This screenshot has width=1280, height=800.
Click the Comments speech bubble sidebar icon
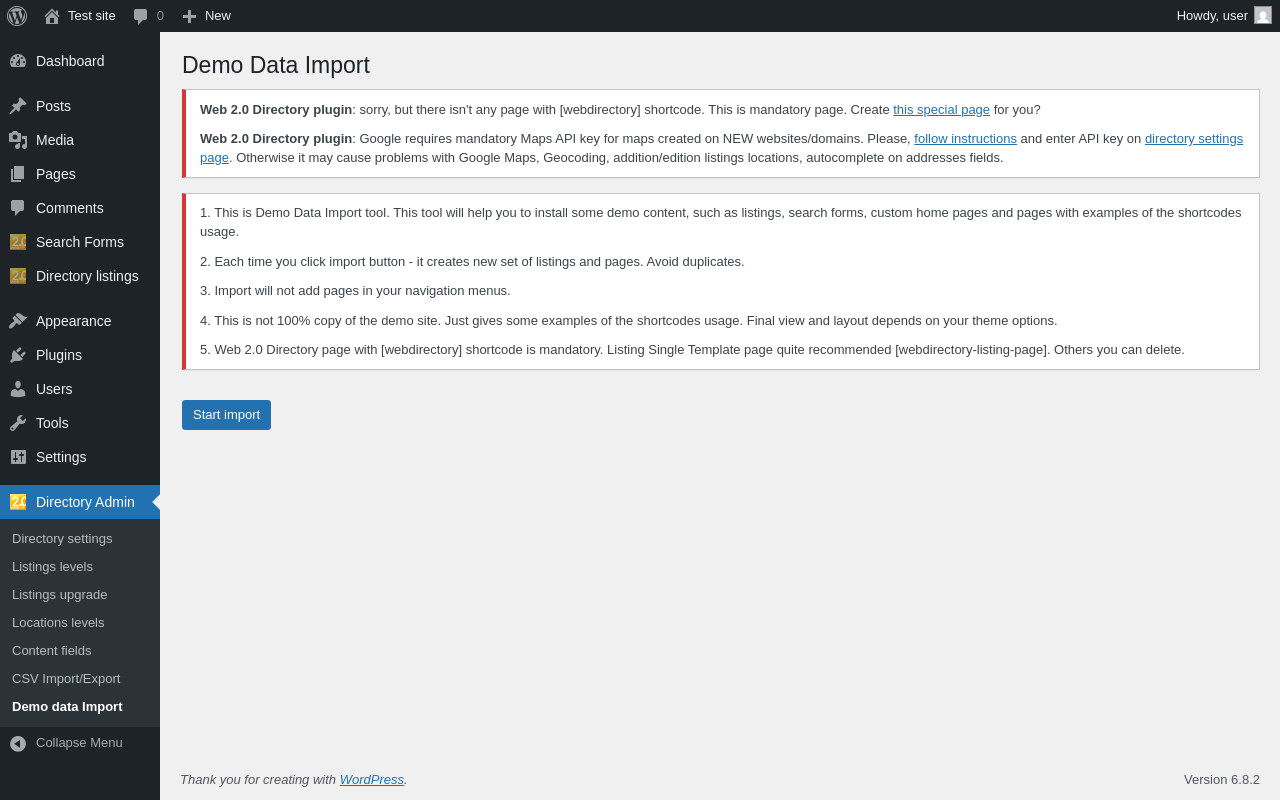[18, 208]
